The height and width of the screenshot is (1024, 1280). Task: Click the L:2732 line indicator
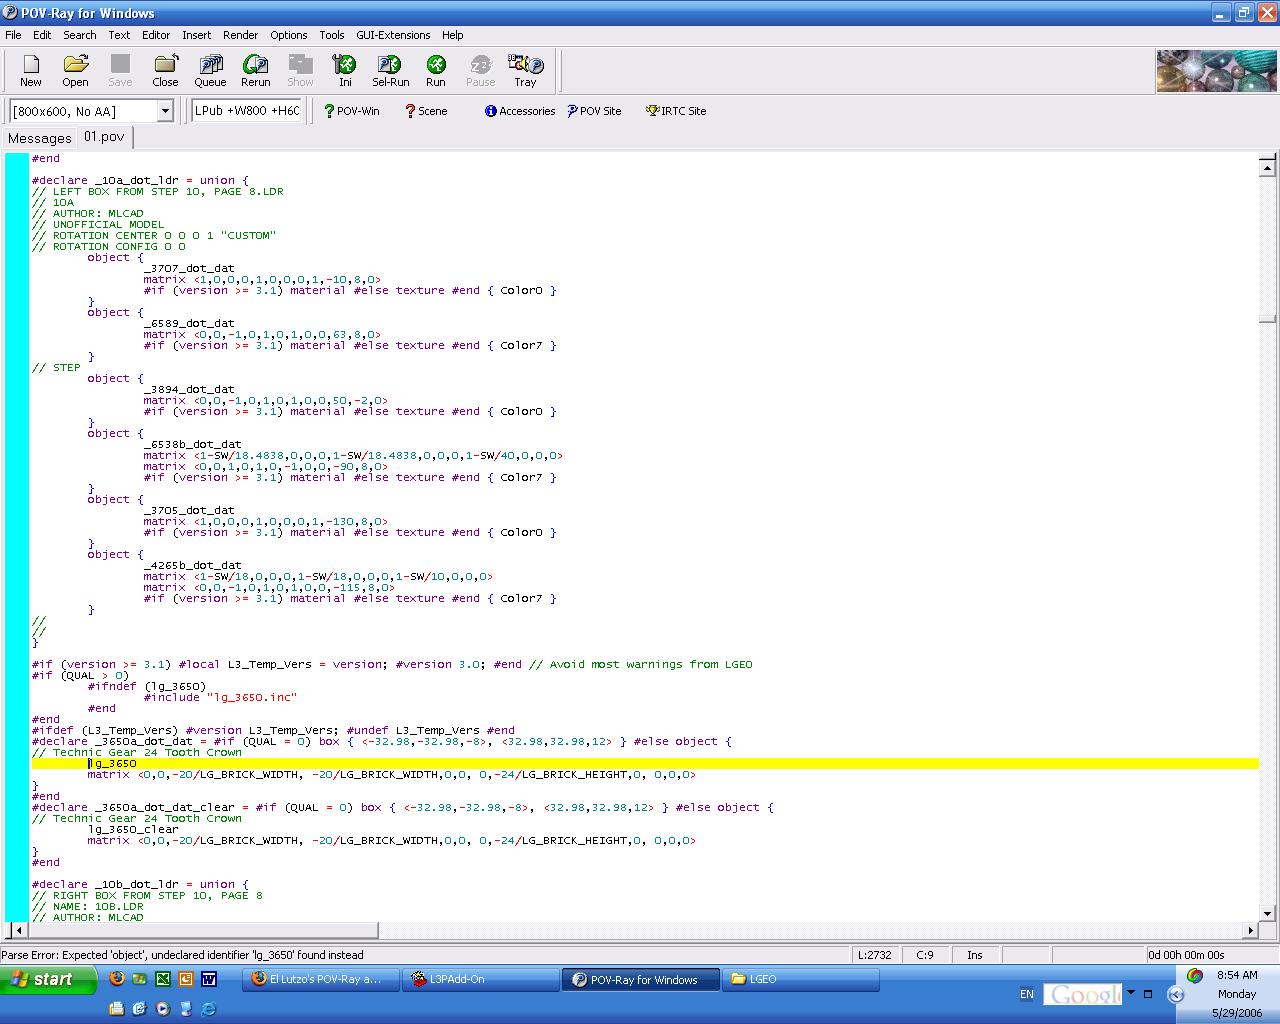pyautogui.click(x=874, y=955)
